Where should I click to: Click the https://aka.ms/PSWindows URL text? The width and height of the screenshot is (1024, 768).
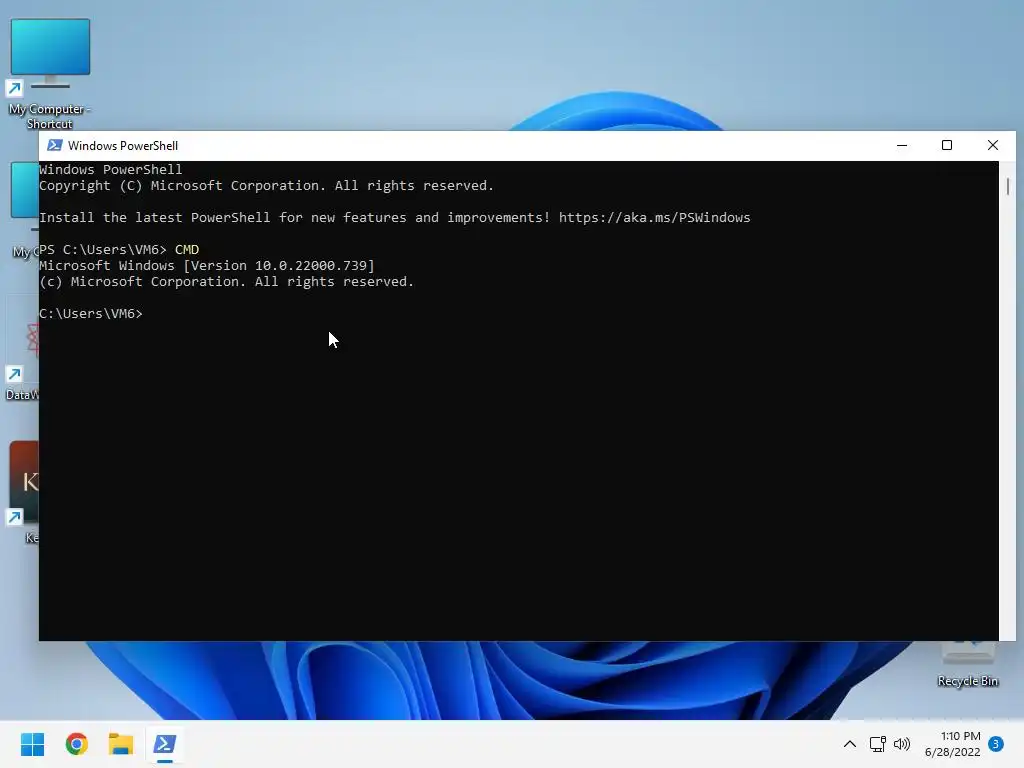point(654,217)
